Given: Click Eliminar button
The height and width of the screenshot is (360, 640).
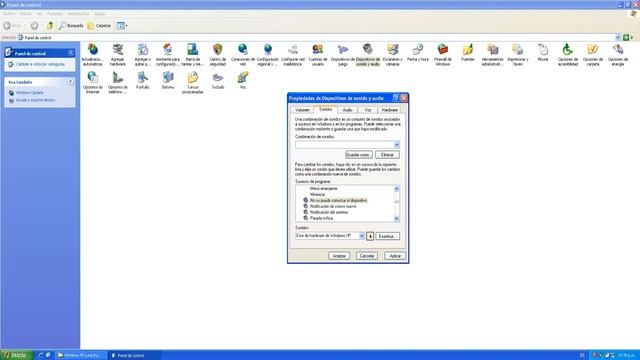Looking at the screenshot, I should point(387,155).
